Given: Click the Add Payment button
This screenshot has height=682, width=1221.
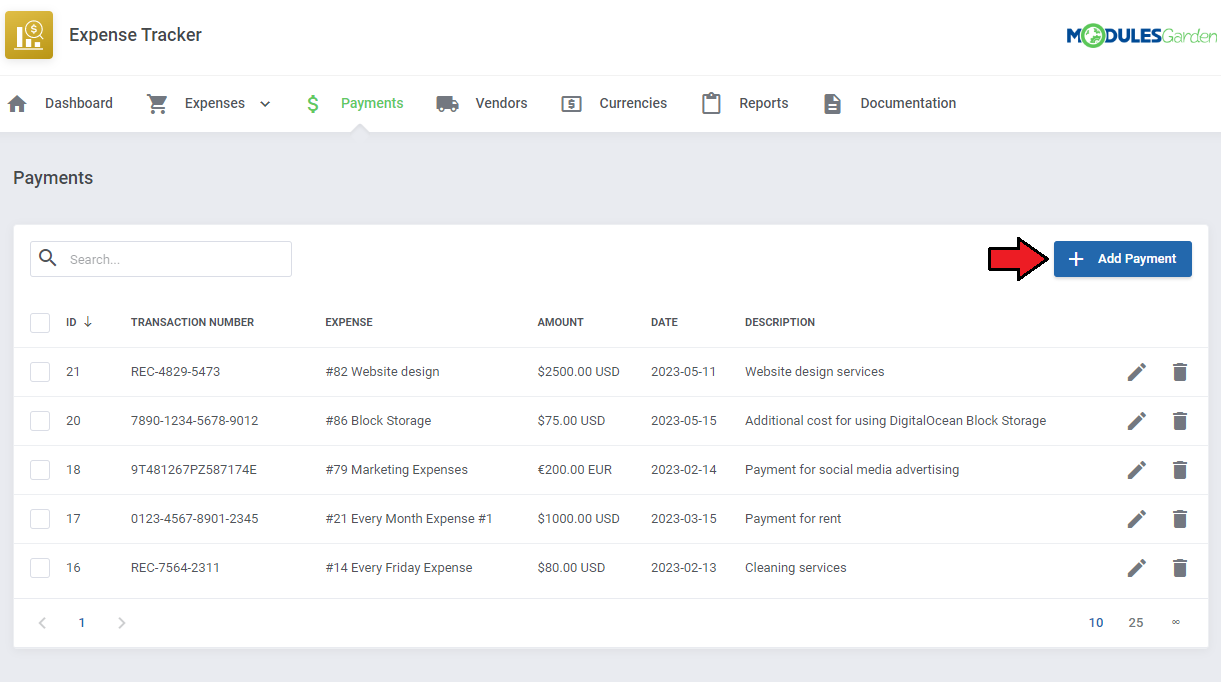Looking at the screenshot, I should click(1123, 259).
